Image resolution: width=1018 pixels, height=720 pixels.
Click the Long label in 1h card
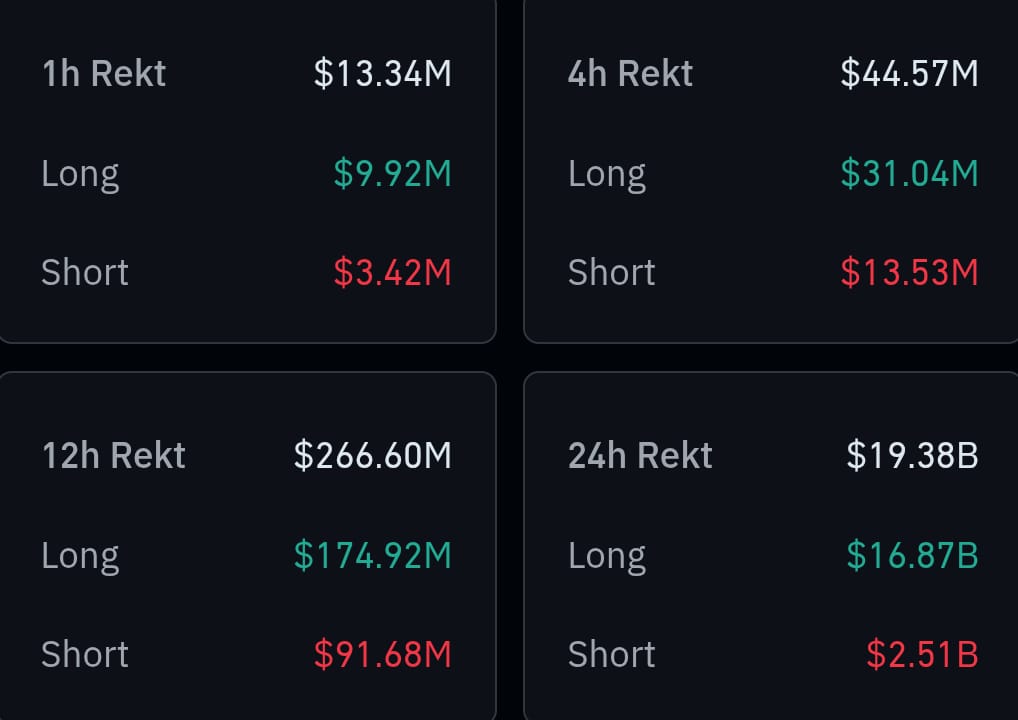pos(81,175)
